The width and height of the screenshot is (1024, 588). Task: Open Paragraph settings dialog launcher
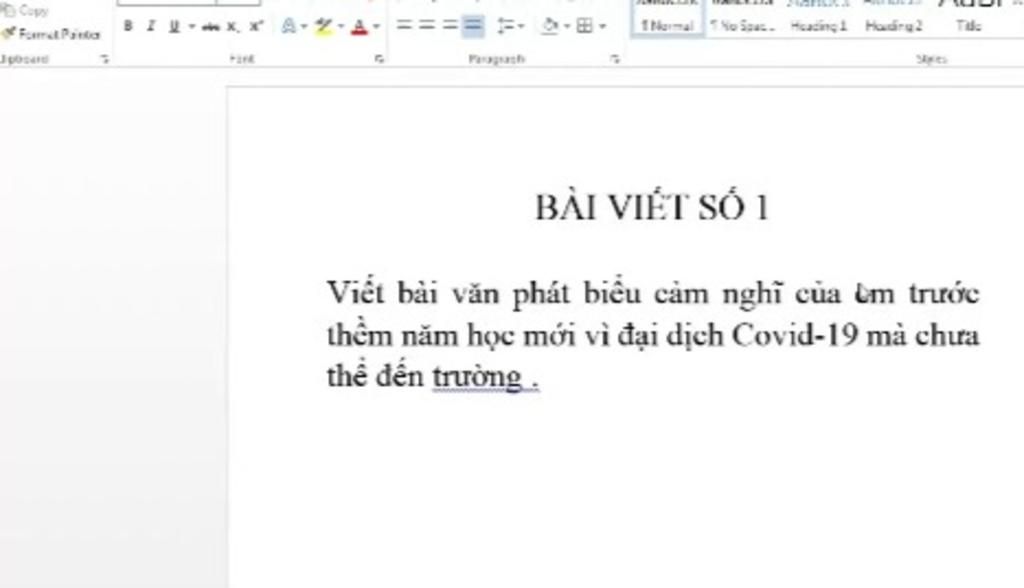coord(615,59)
